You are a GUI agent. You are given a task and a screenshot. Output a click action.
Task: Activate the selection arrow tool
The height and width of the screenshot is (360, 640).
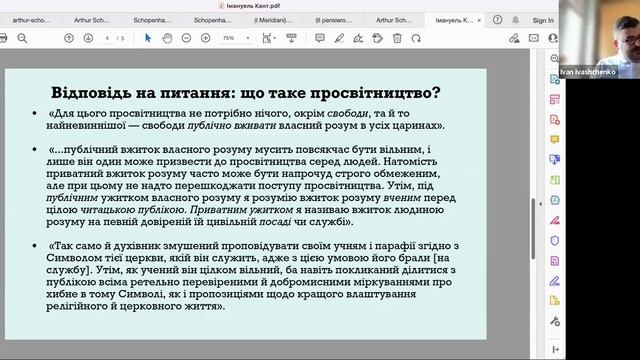click(x=148, y=38)
